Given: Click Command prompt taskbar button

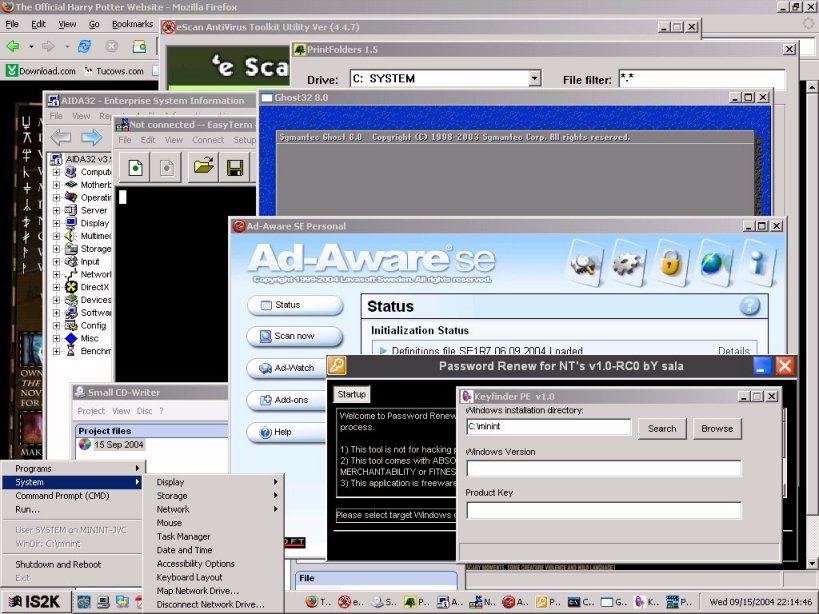Looking at the screenshot, I should pyautogui.click(x=581, y=602).
